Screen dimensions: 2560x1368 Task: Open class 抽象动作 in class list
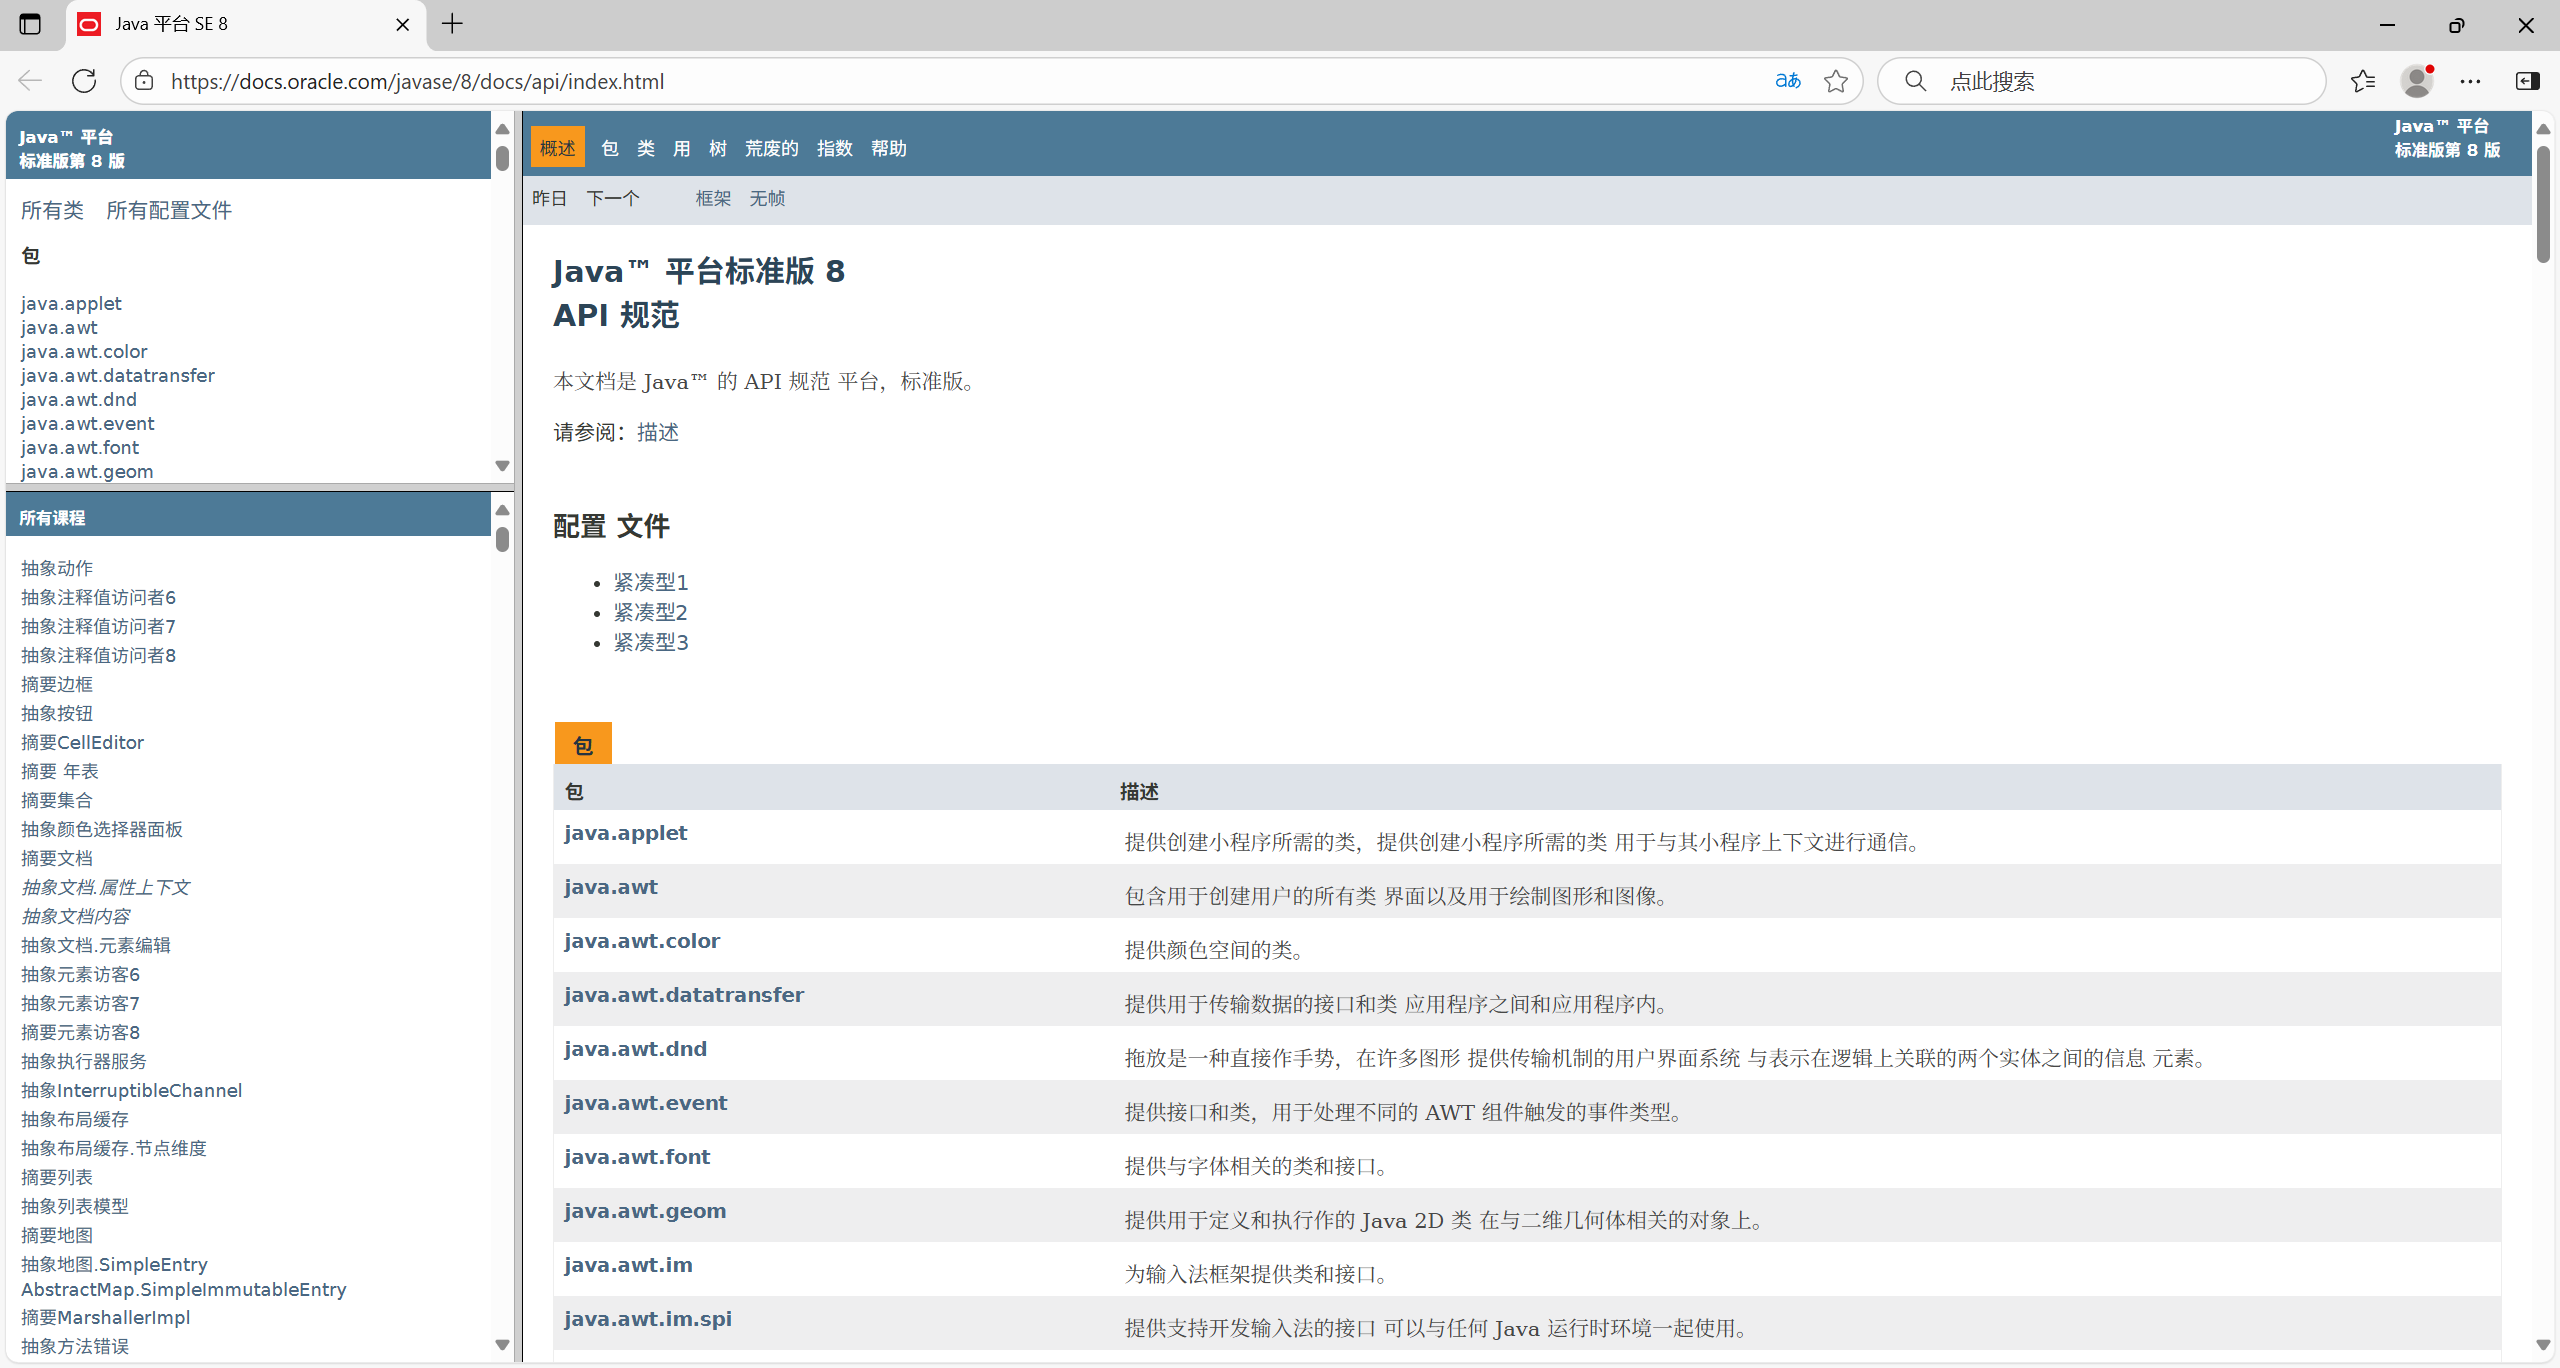(x=57, y=568)
